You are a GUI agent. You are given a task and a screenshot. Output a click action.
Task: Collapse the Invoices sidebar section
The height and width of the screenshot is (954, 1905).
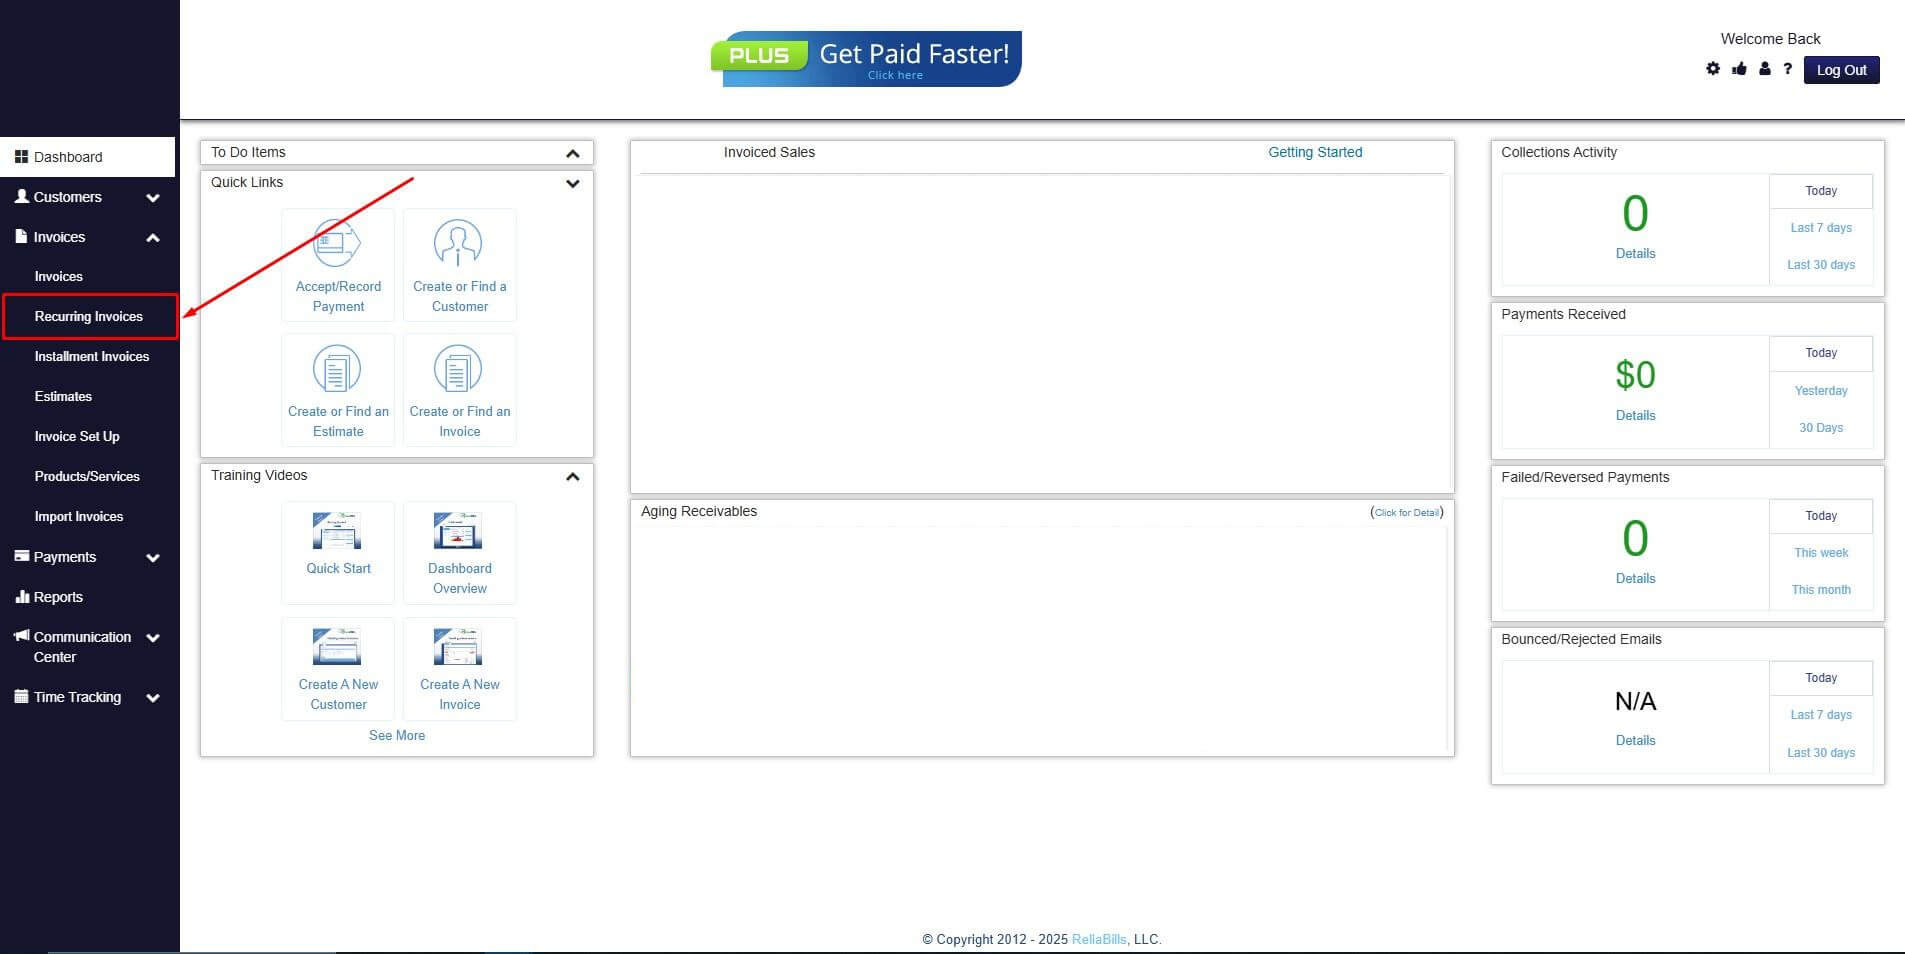[153, 238]
